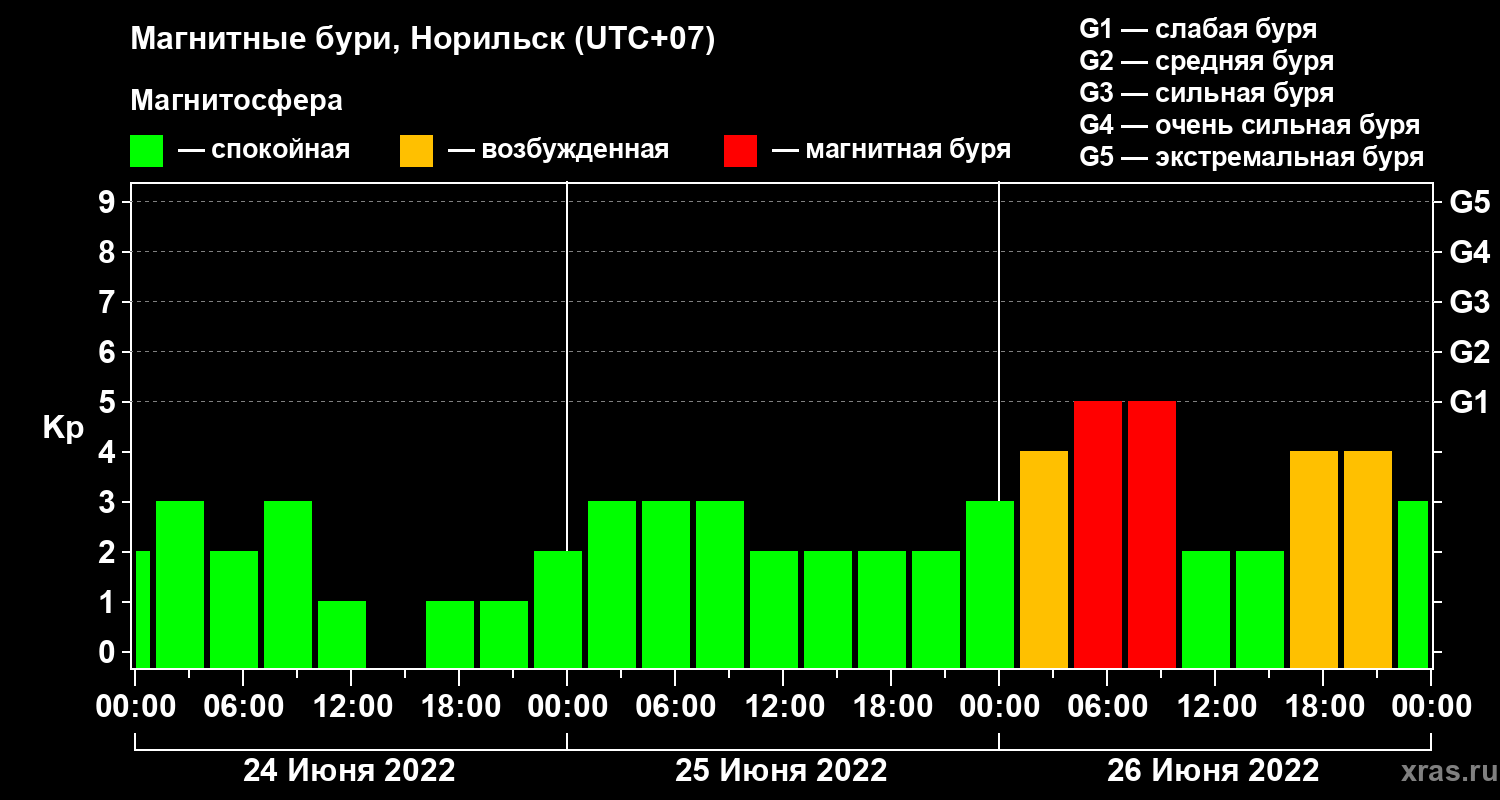The height and width of the screenshot is (800, 1500).
Task: Click the orange 'возбужденная' legend swatch
Action: [416, 151]
